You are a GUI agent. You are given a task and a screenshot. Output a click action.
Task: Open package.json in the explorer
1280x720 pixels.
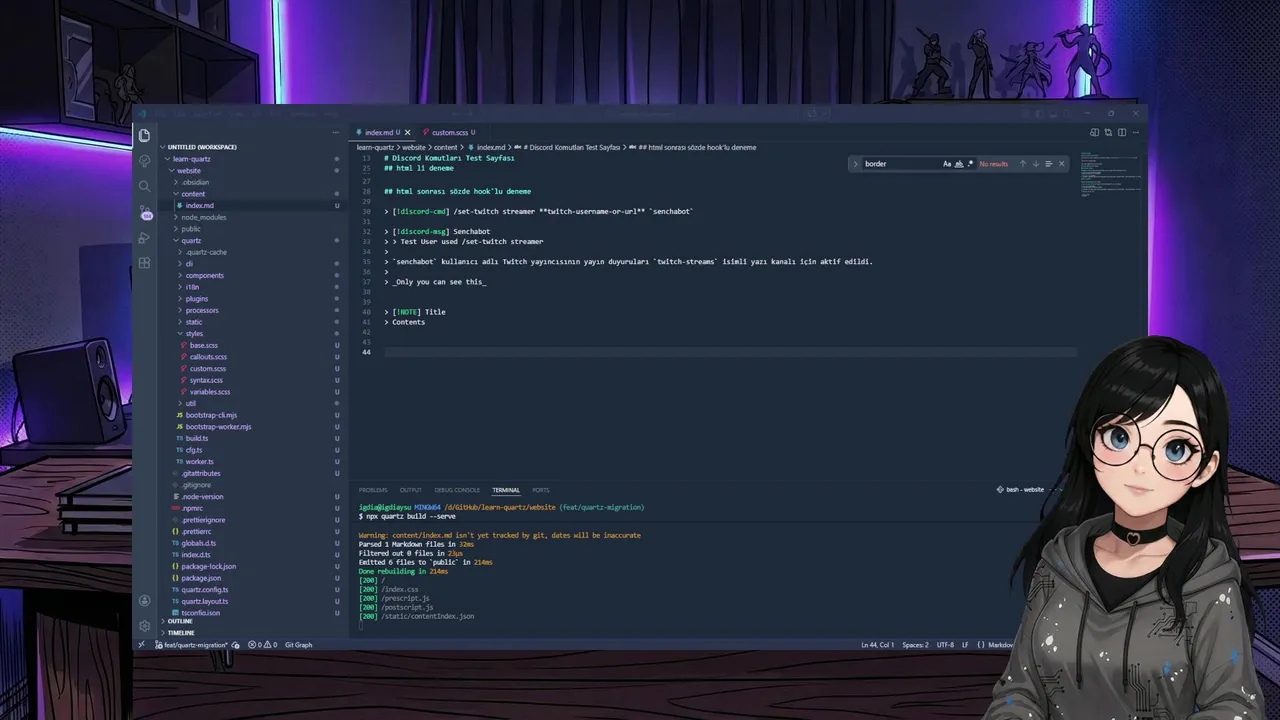tap(200, 578)
